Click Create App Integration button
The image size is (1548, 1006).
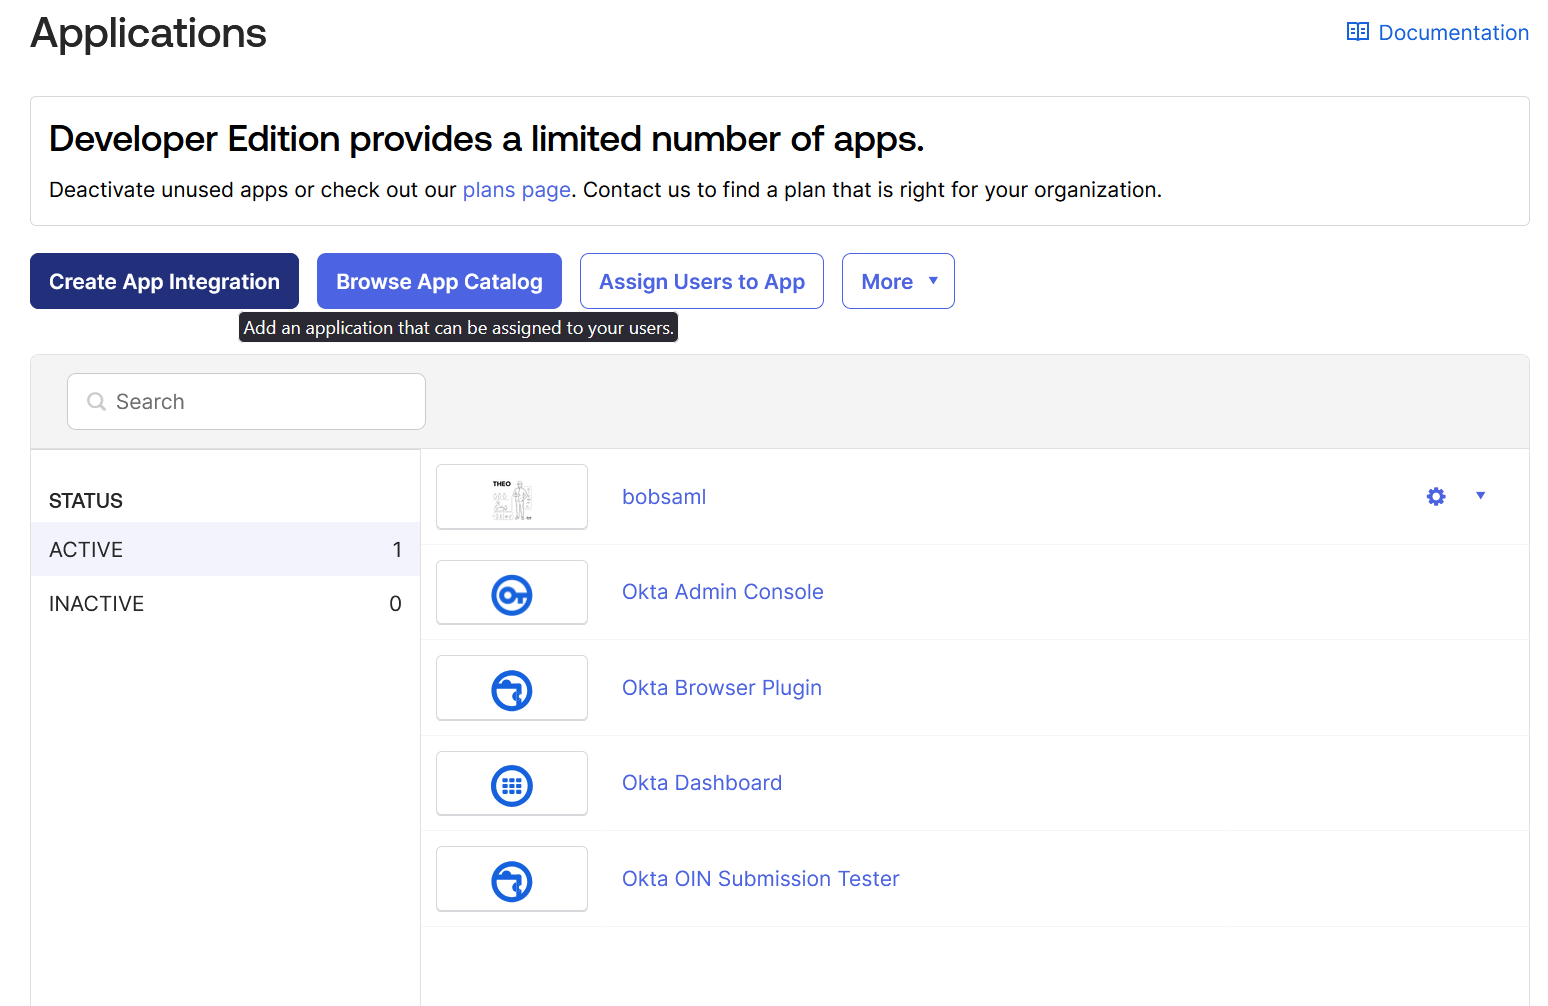point(164,282)
